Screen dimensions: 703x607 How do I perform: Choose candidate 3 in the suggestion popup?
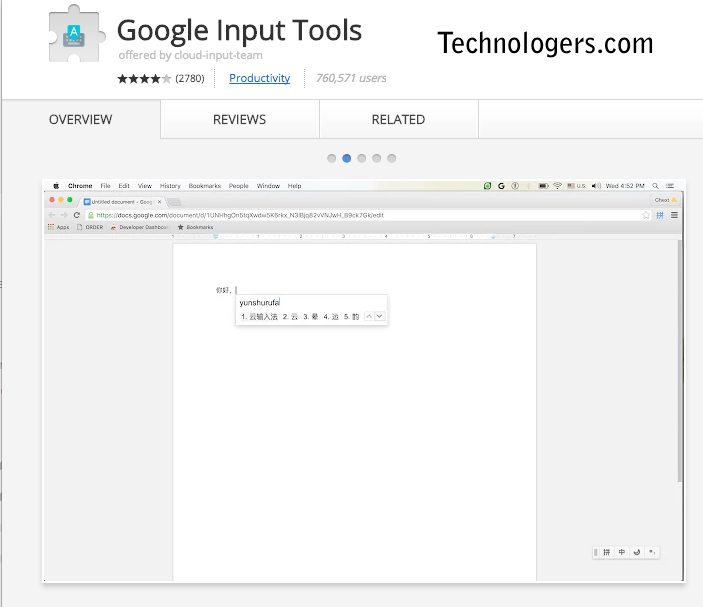(311, 317)
